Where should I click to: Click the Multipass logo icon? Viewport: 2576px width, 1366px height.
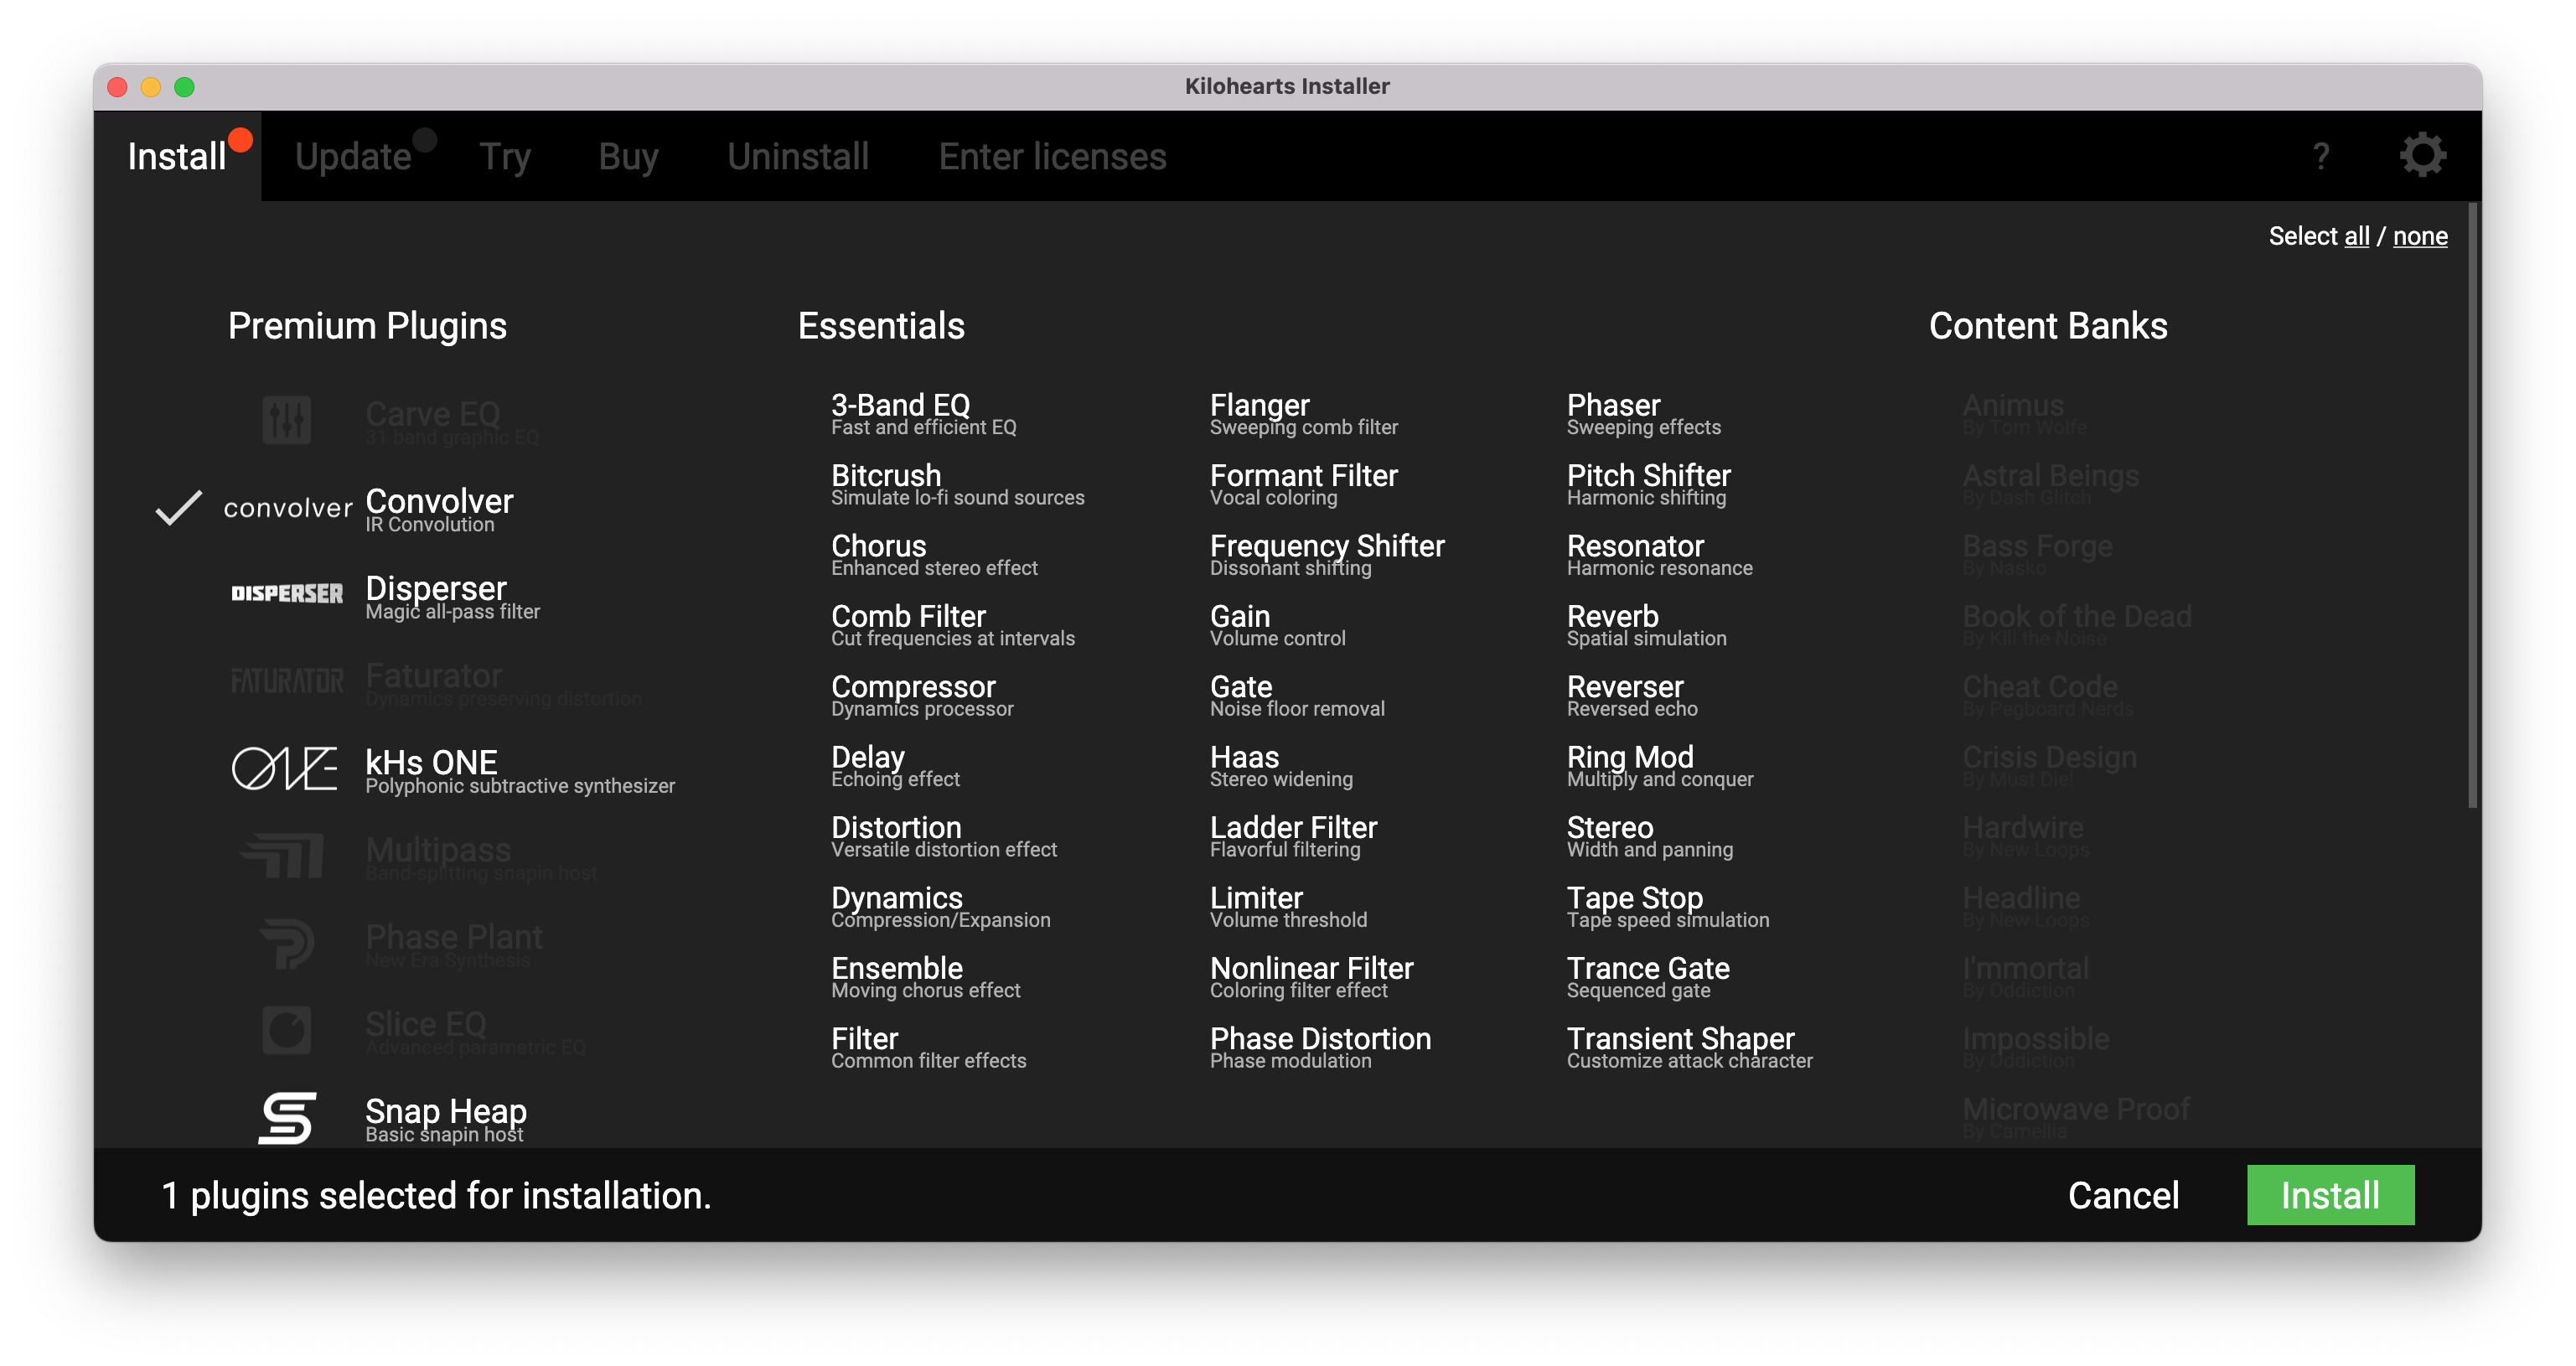284,856
